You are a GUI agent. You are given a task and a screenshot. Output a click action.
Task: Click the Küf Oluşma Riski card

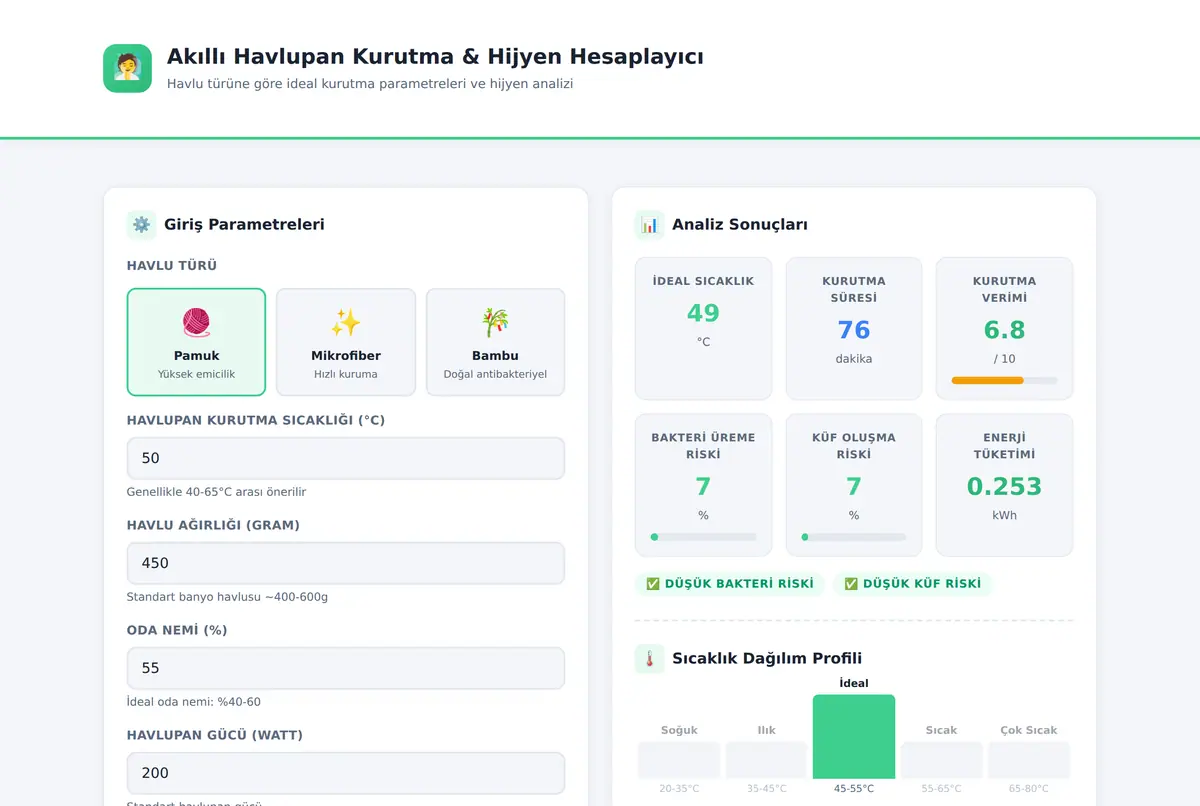[853, 485]
